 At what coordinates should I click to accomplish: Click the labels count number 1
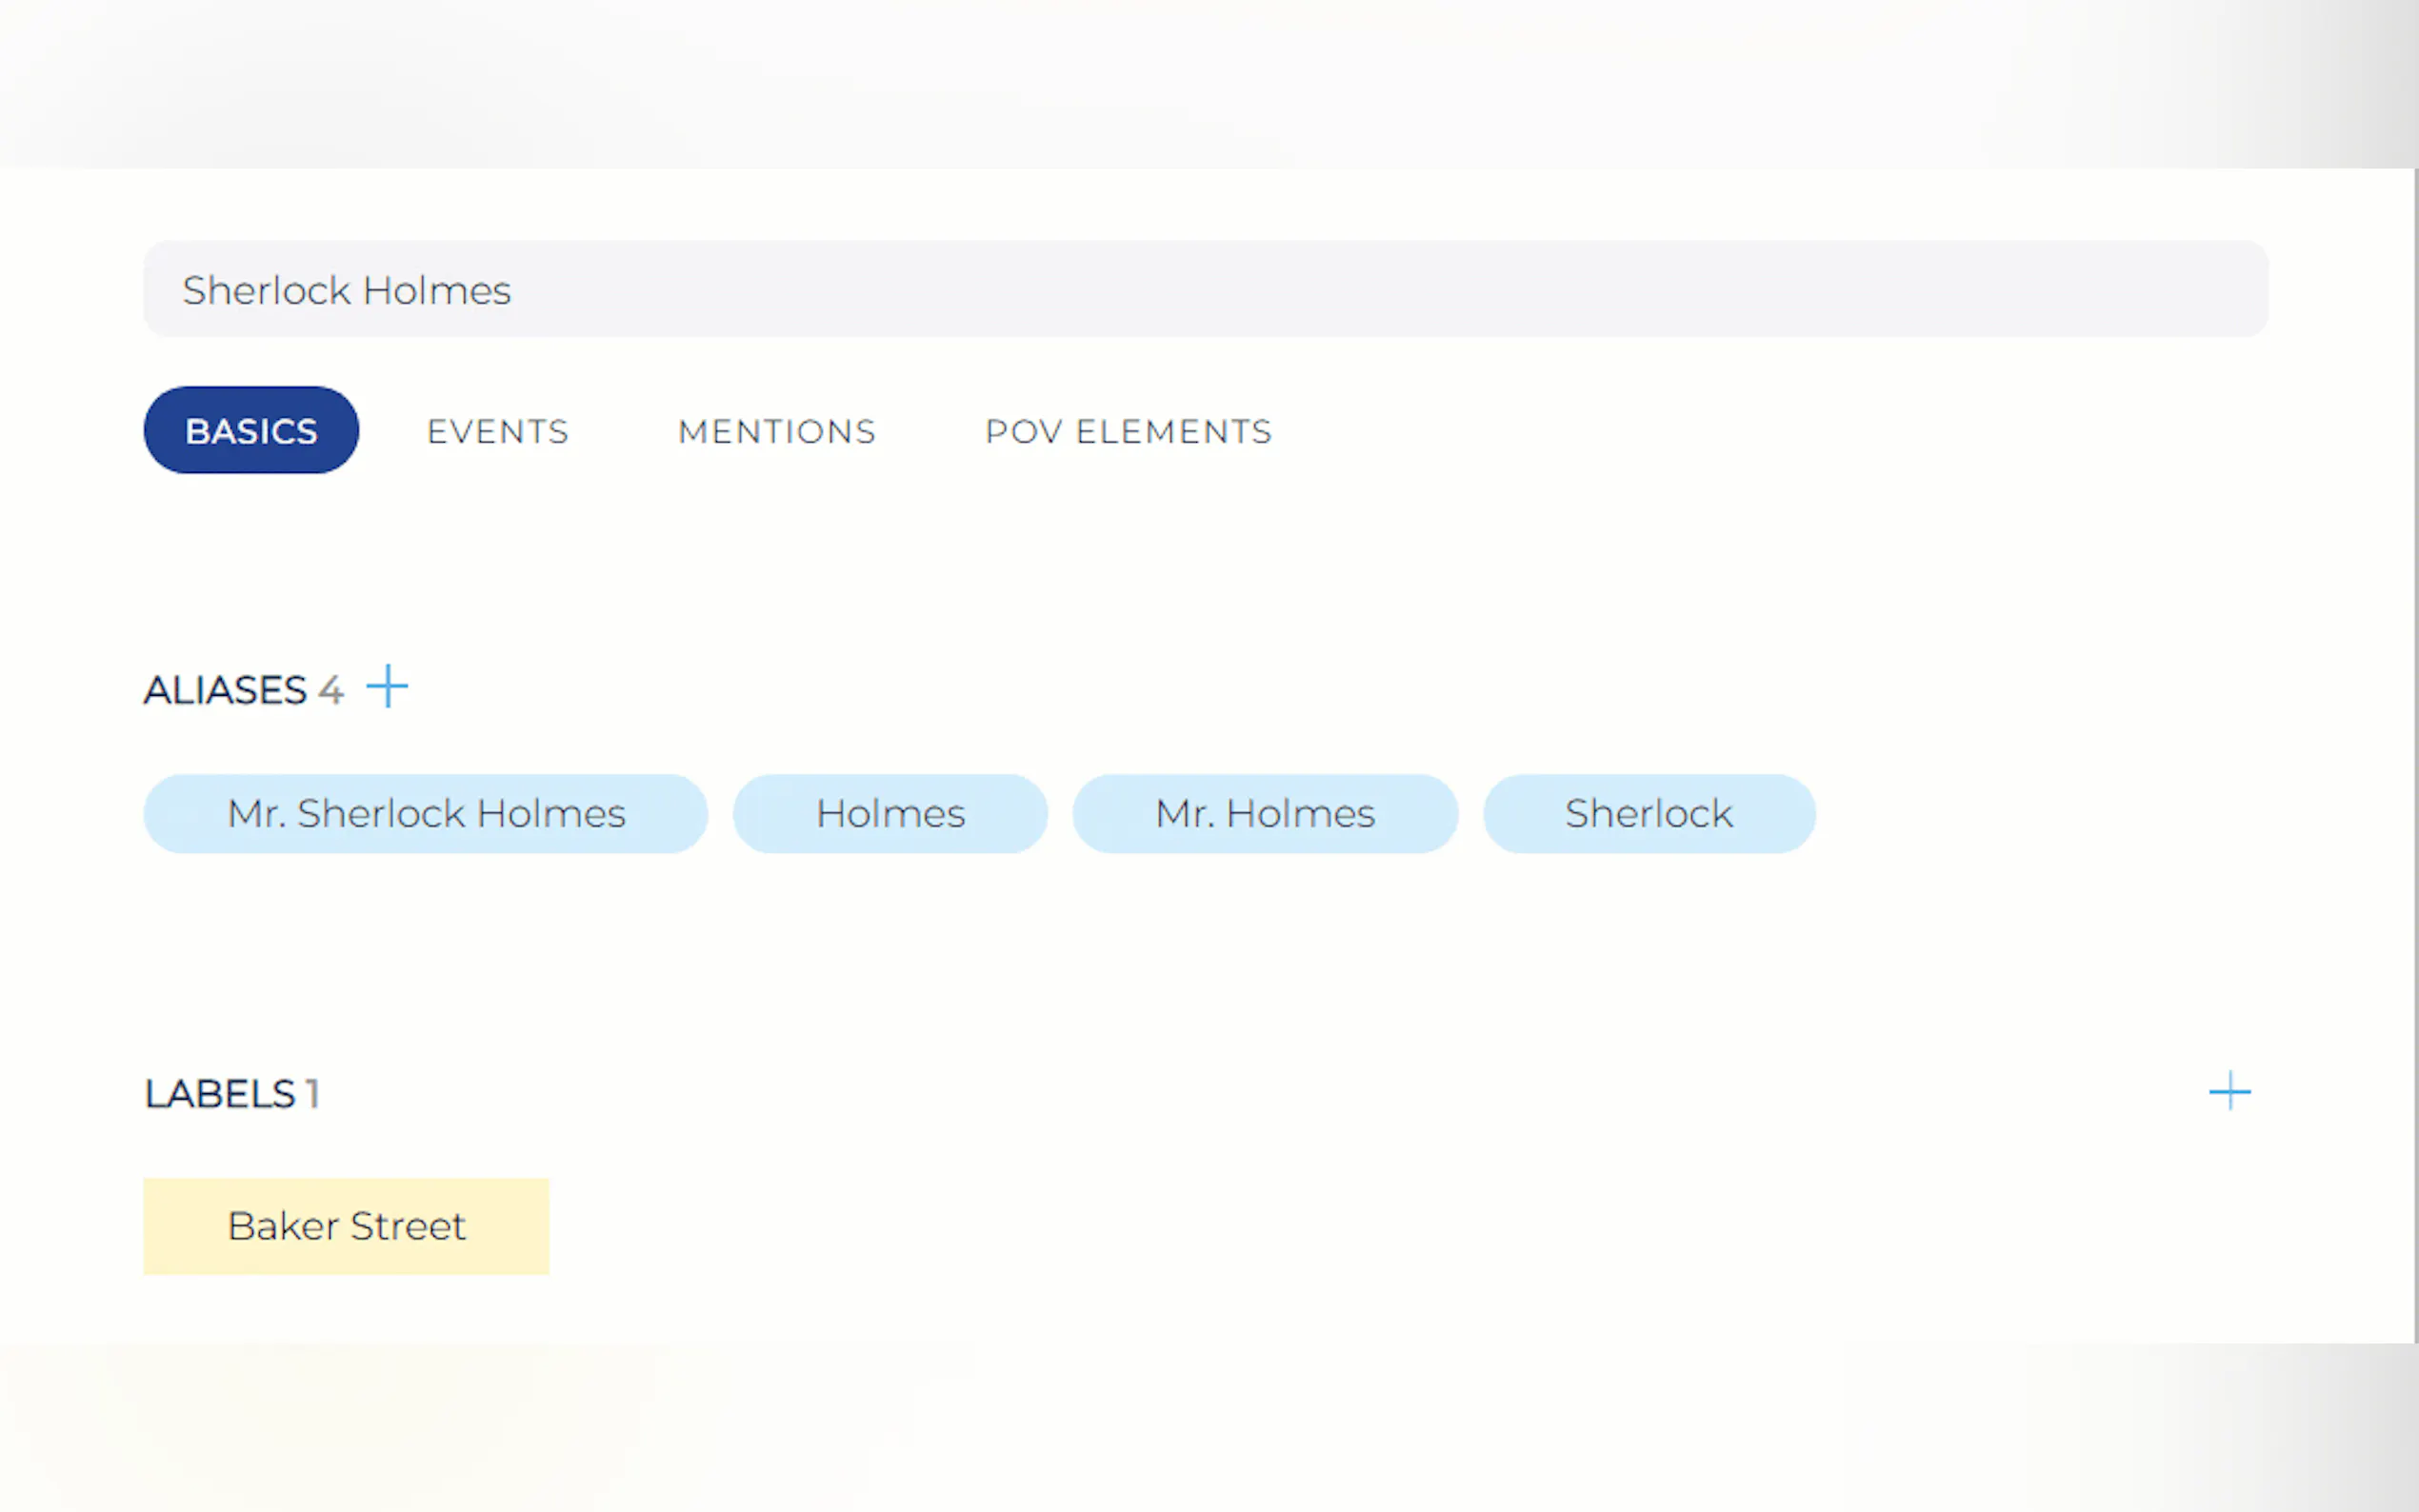click(313, 1094)
